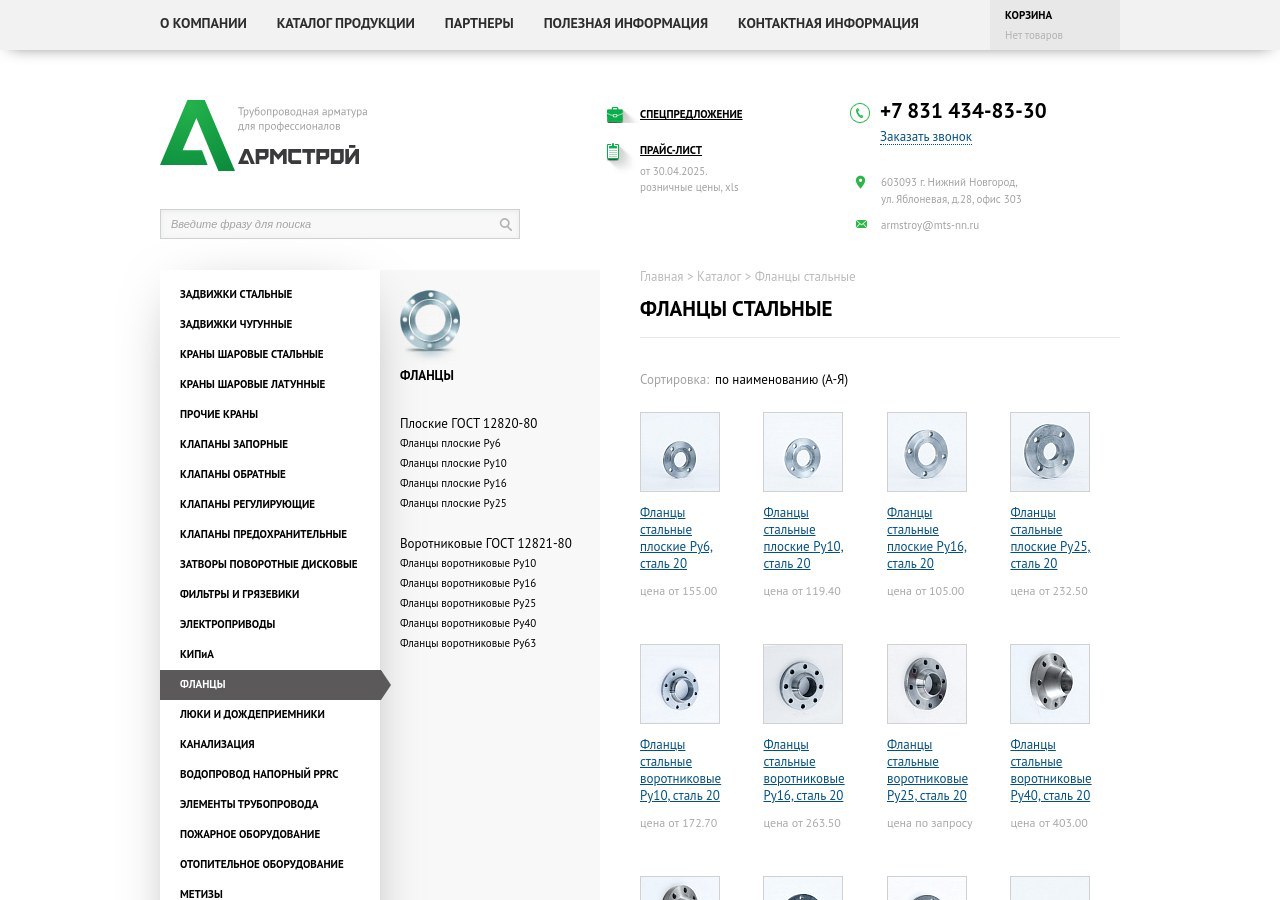The width and height of the screenshot is (1280, 900).
Task: Open the Корзина cart block
Action: (x=1055, y=25)
